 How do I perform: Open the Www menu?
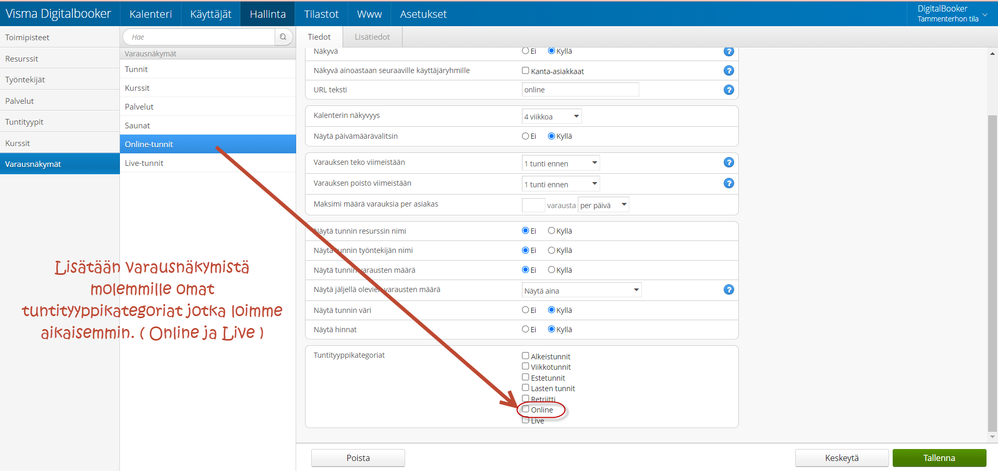[x=369, y=13]
